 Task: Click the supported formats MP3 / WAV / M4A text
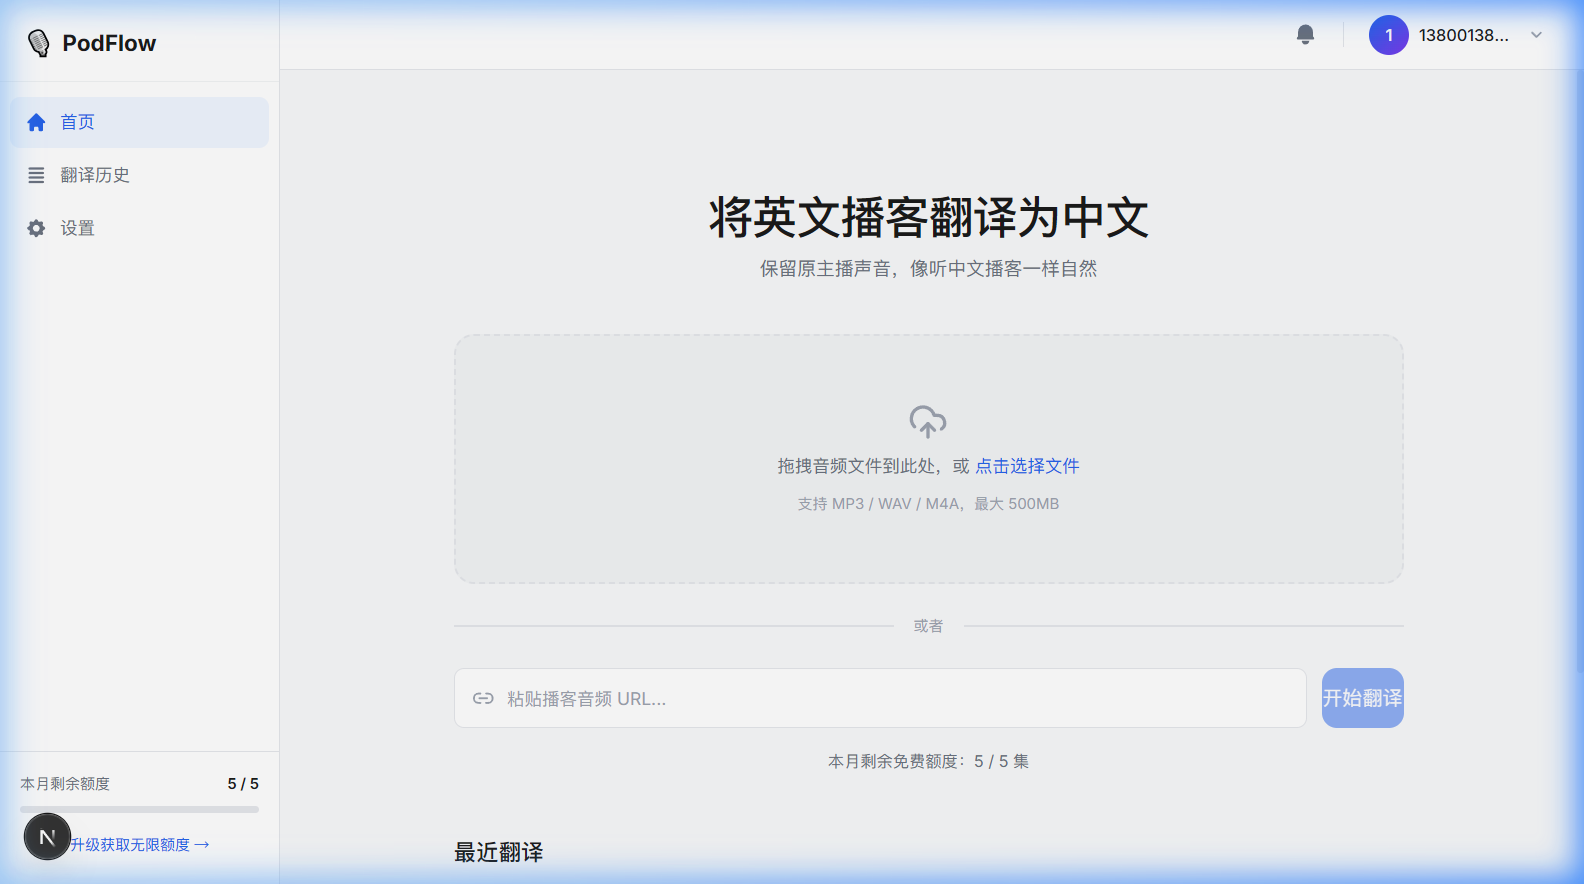tap(928, 504)
